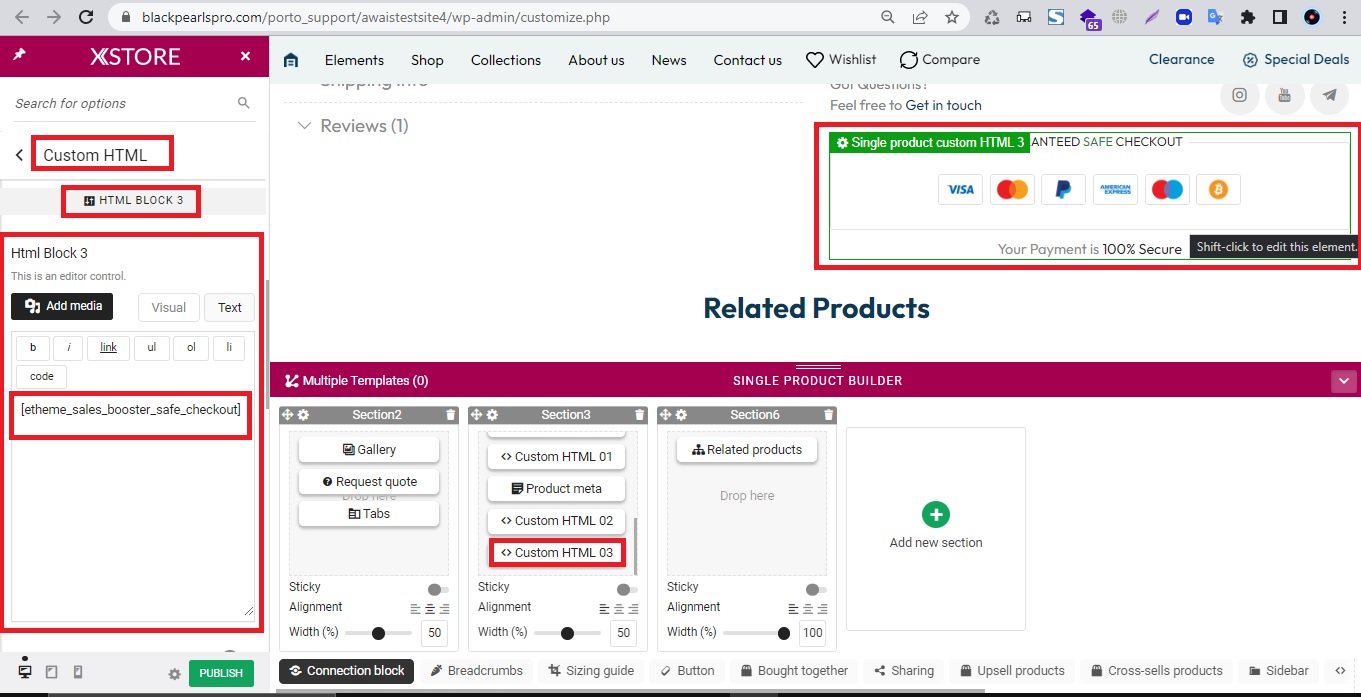
Task: Reload the browser page
Action: pyautogui.click(x=86, y=17)
